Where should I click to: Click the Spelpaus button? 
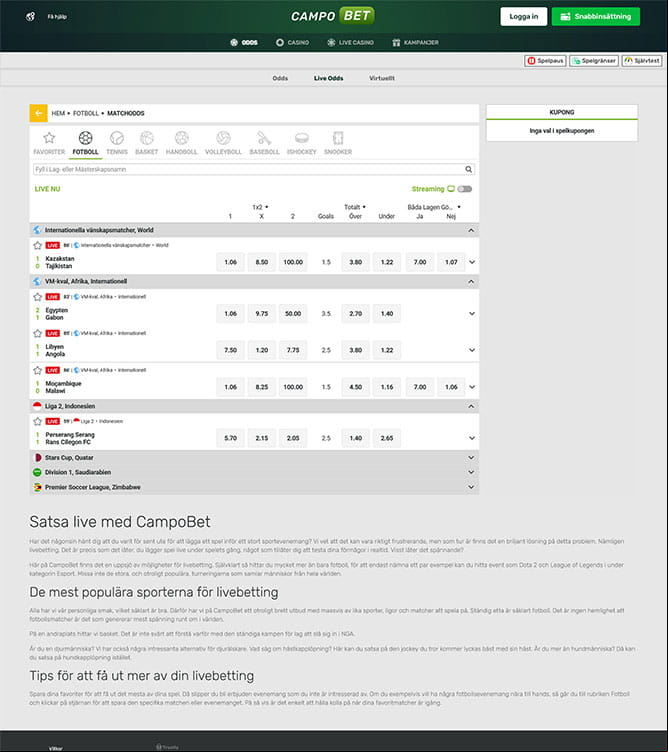click(x=545, y=61)
